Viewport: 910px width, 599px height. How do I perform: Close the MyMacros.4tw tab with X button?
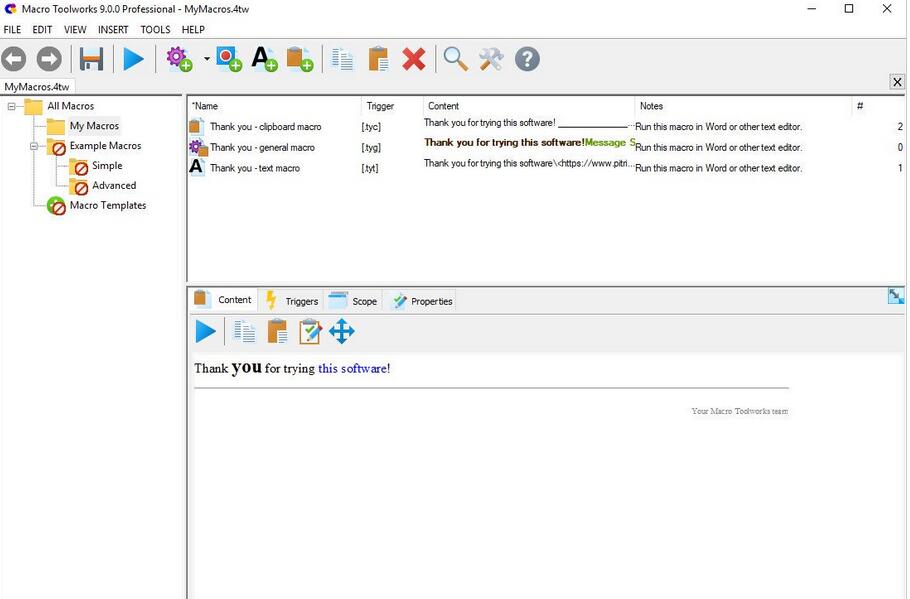[897, 82]
